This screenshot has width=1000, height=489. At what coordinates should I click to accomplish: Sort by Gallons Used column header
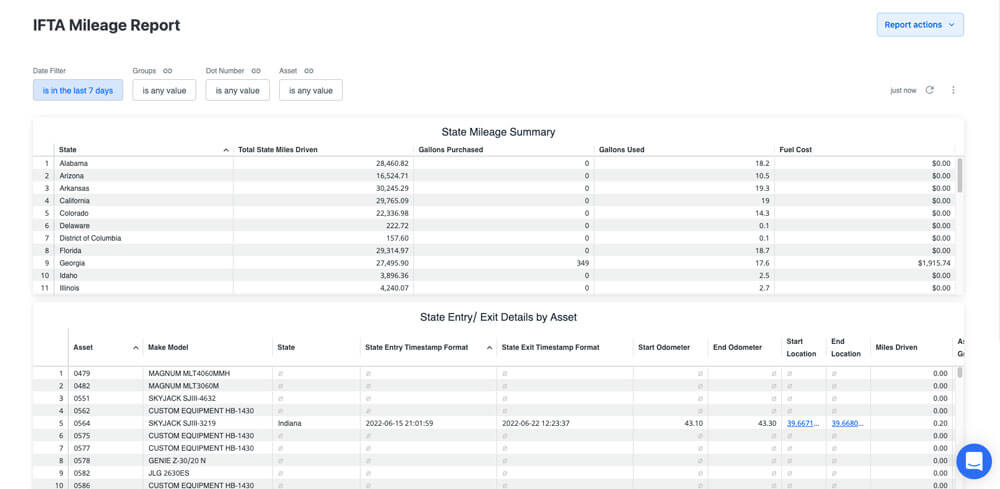point(622,150)
